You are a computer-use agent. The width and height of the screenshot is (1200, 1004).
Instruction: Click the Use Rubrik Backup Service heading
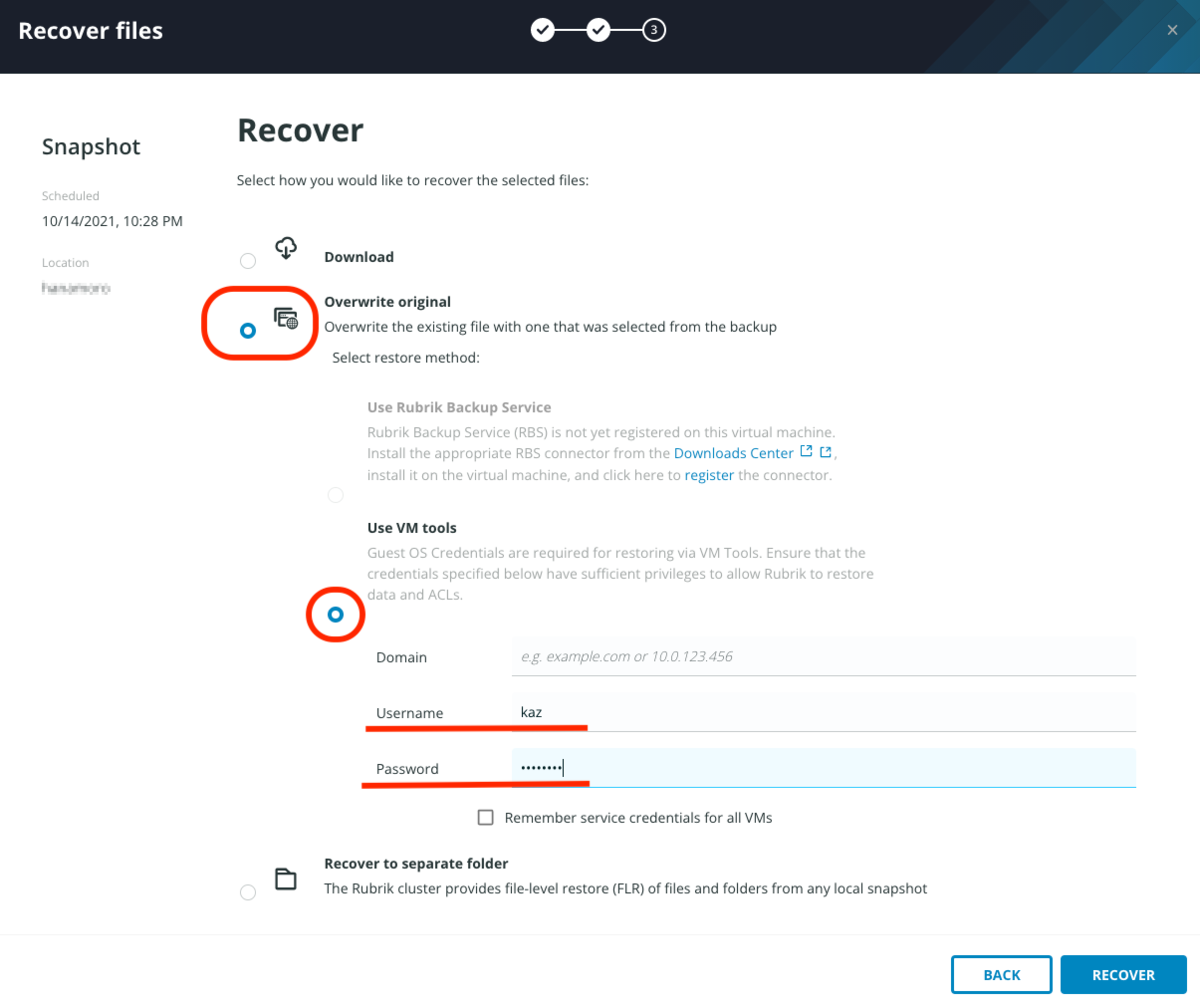click(459, 408)
